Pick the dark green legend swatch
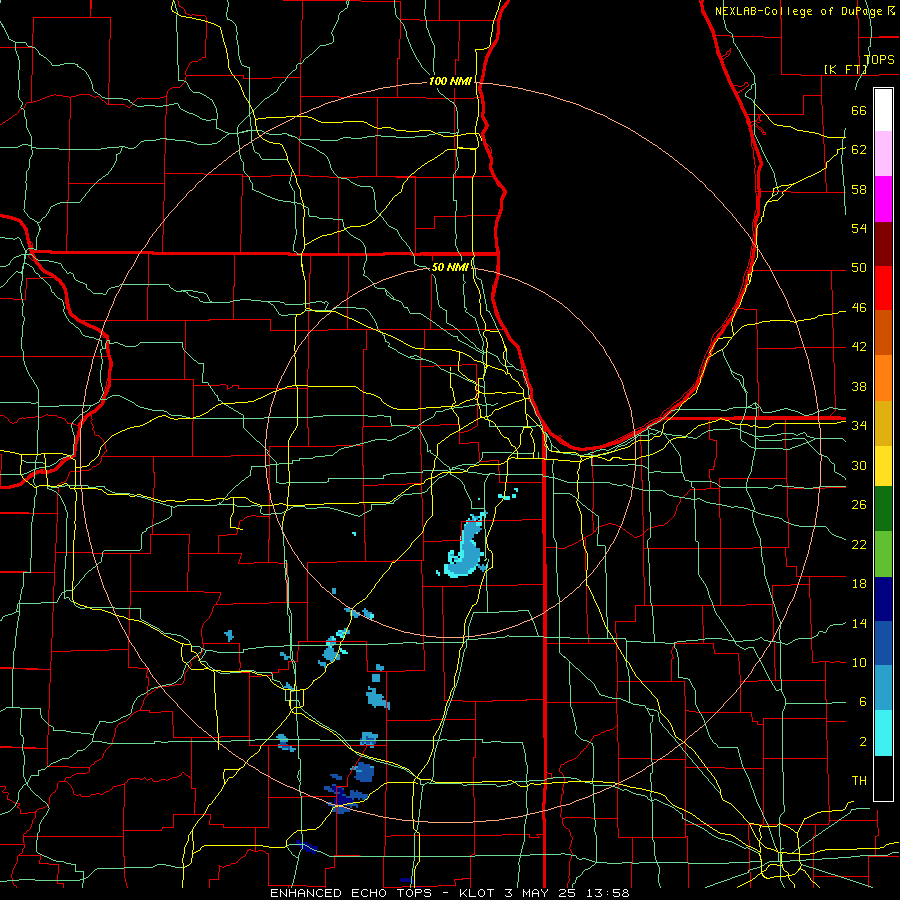900x900 pixels. pos(883,509)
